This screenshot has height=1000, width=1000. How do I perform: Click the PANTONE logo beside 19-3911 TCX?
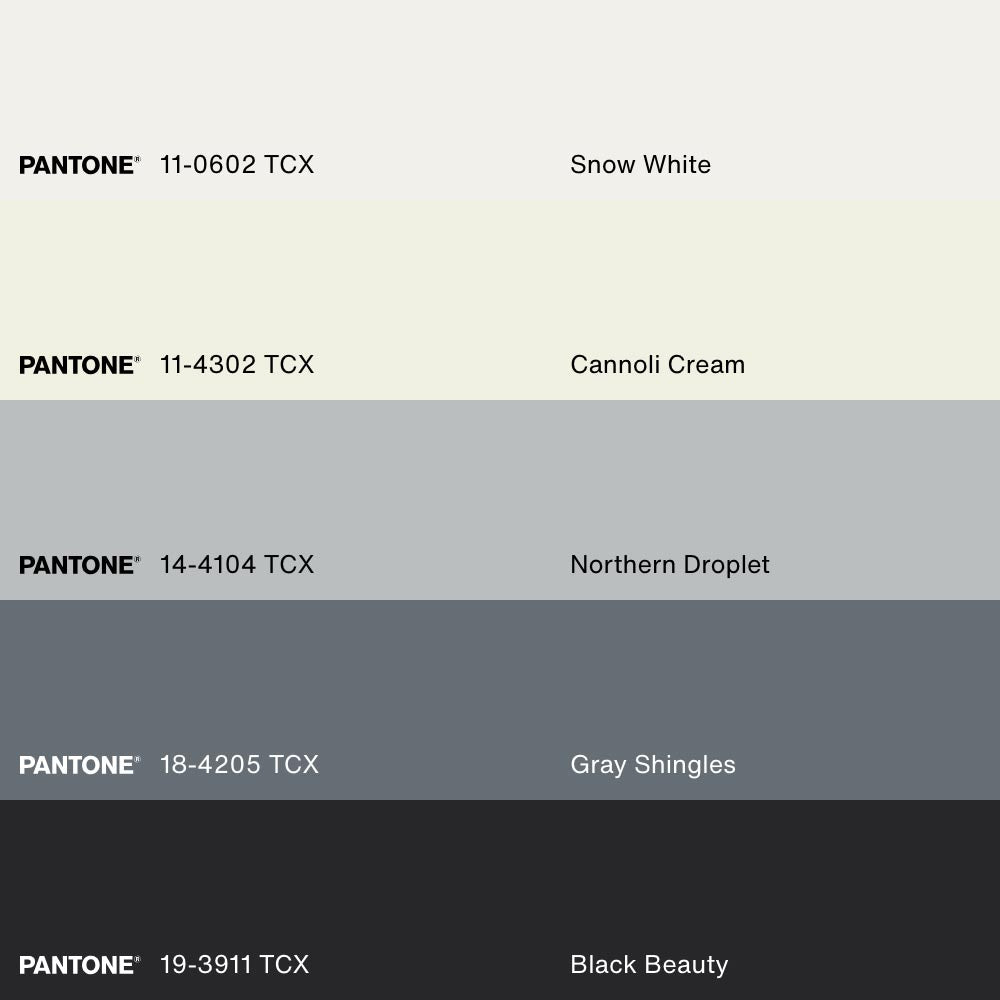pos(79,965)
